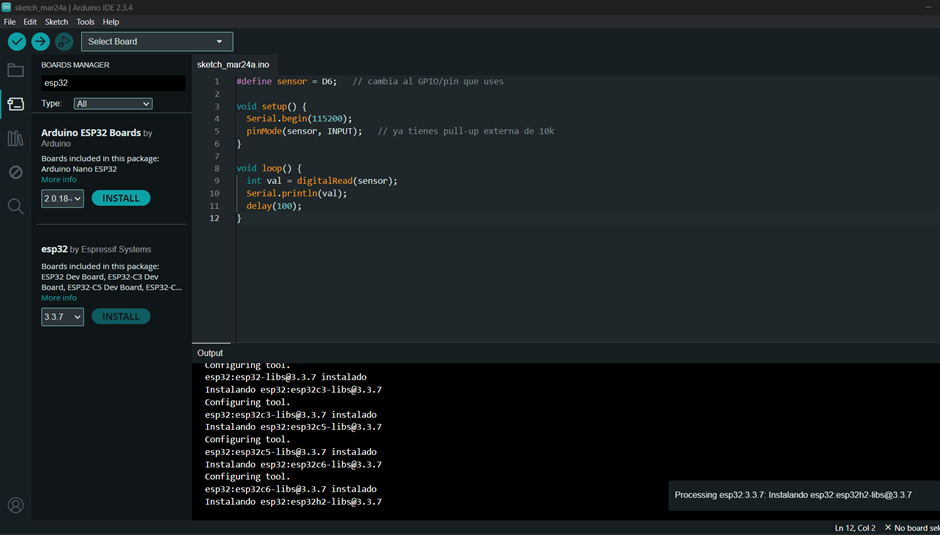Open the Sketchbook folder icon
Screen dimensions: 940x535
tap(16, 70)
